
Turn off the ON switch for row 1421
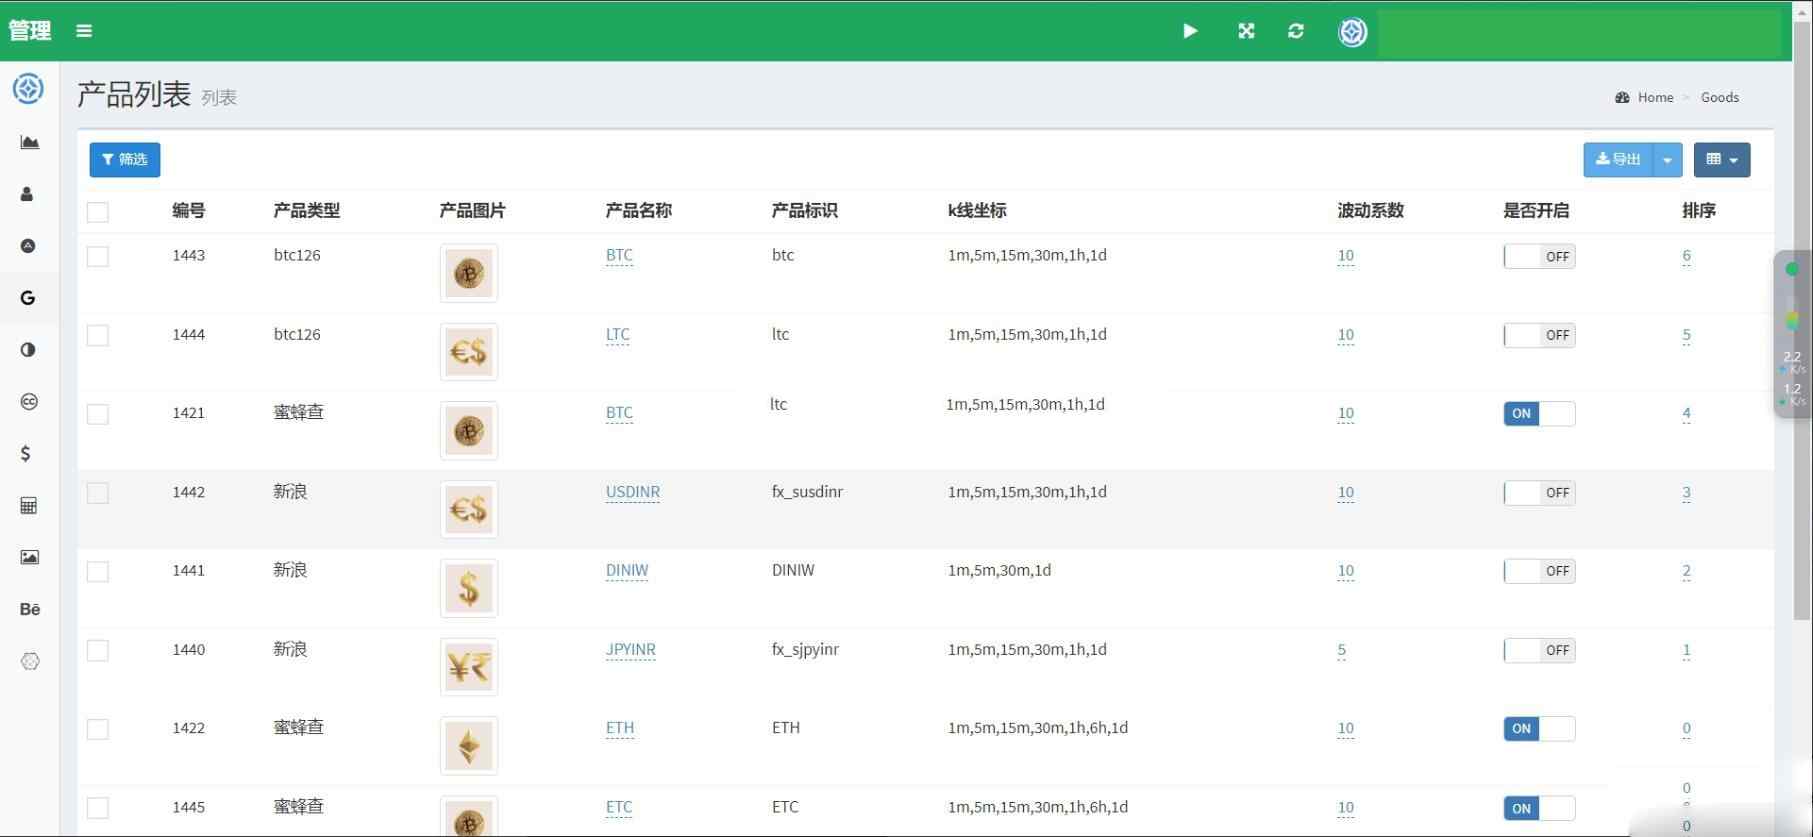coord(1539,414)
